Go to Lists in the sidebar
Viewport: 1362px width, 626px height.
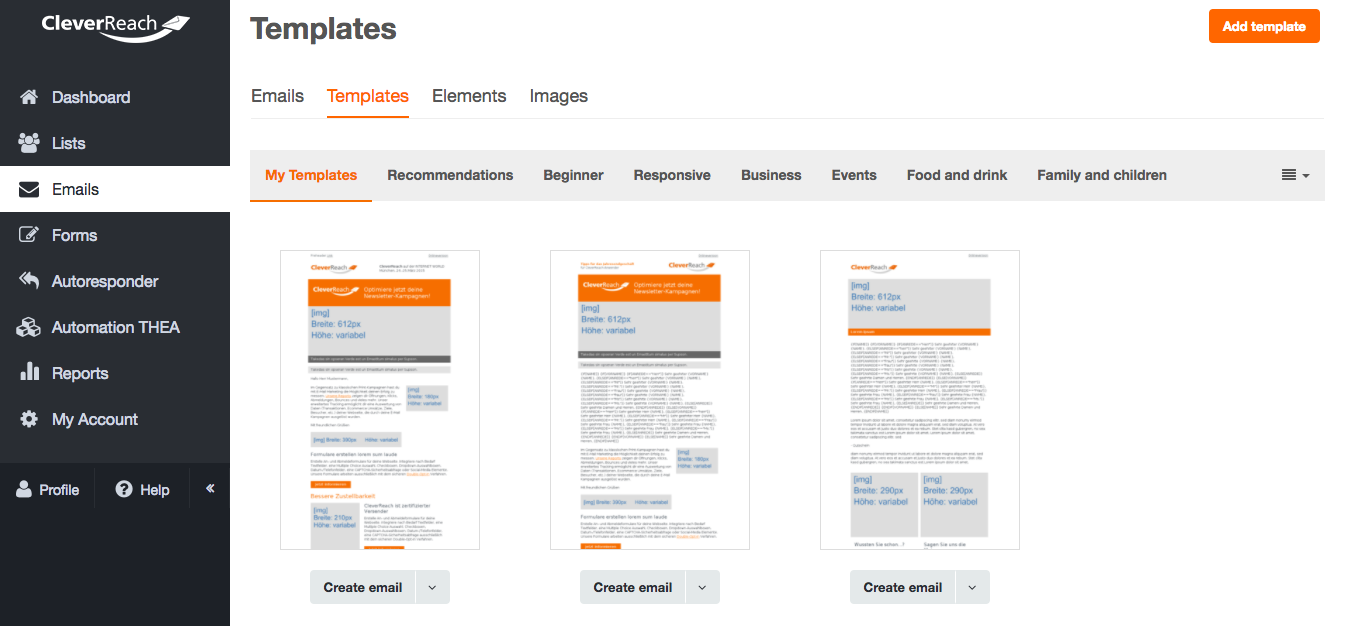pos(115,143)
